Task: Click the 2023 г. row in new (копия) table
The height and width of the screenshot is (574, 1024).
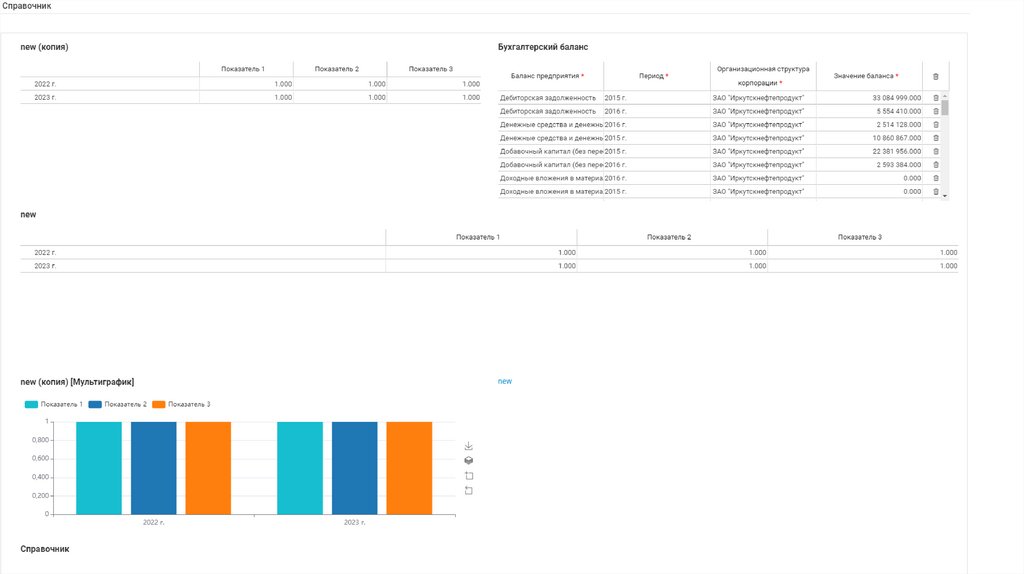Action: (251, 97)
